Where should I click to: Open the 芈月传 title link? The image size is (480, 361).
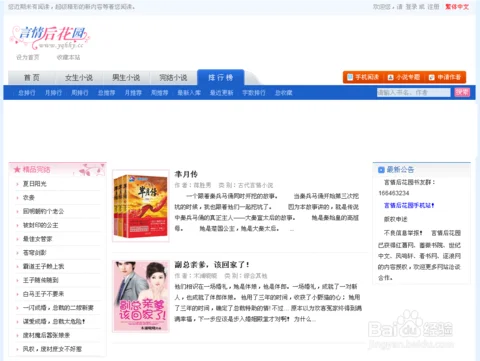[186, 174]
